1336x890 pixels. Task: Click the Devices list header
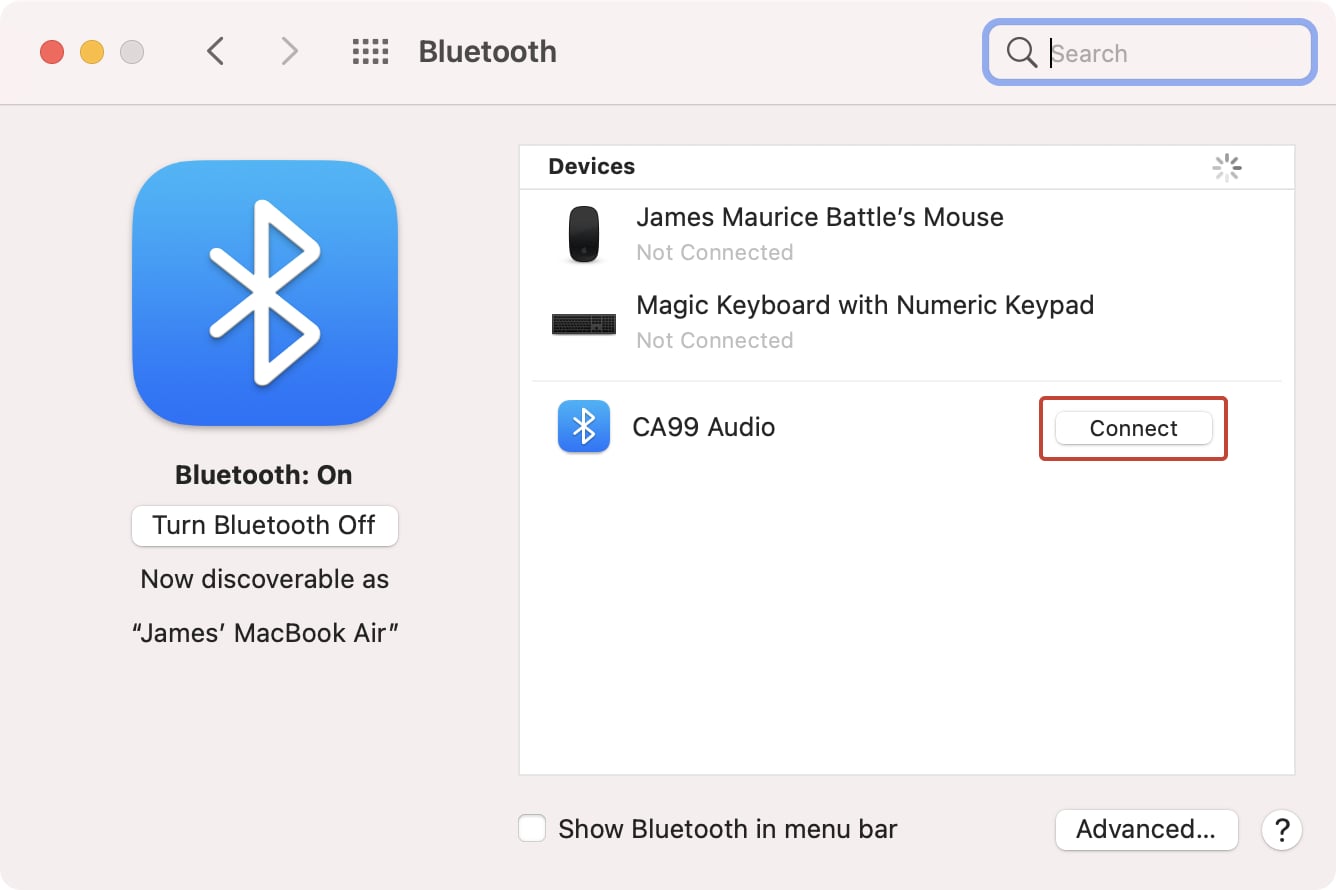pyautogui.click(x=592, y=166)
